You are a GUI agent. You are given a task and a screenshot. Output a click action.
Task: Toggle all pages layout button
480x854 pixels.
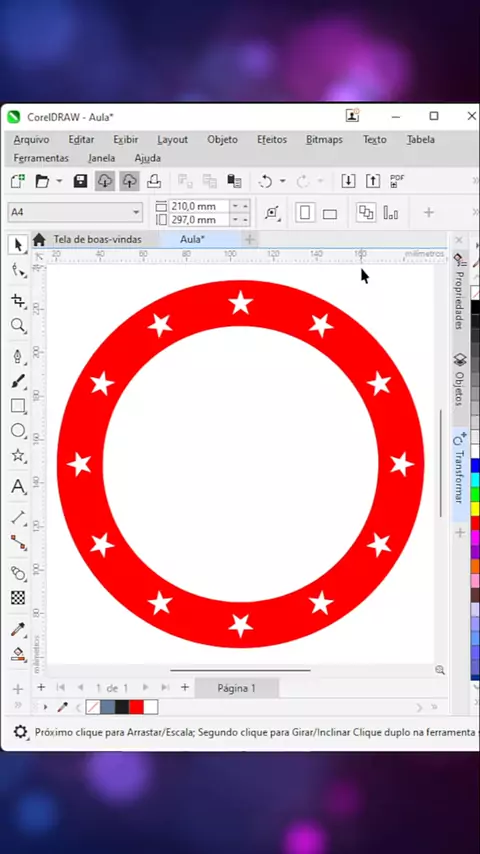coord(366,212)
